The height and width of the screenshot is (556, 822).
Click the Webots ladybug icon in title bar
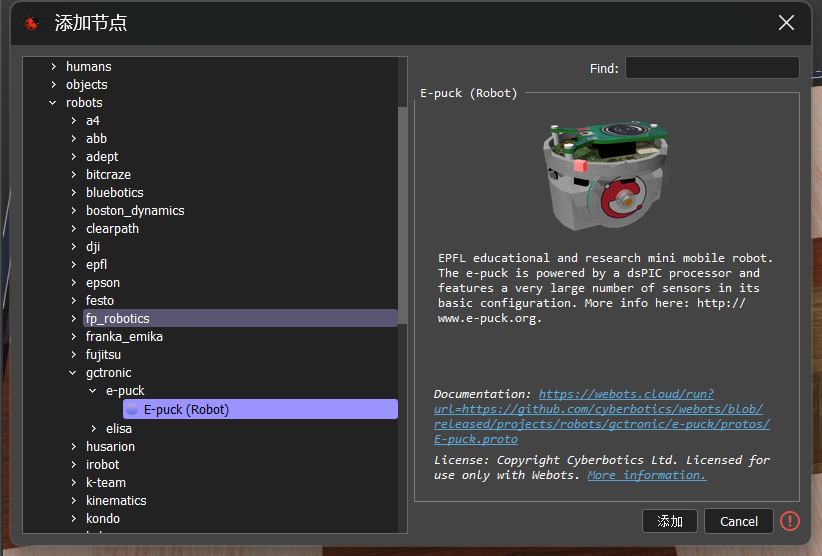click(x=31, y=23)
